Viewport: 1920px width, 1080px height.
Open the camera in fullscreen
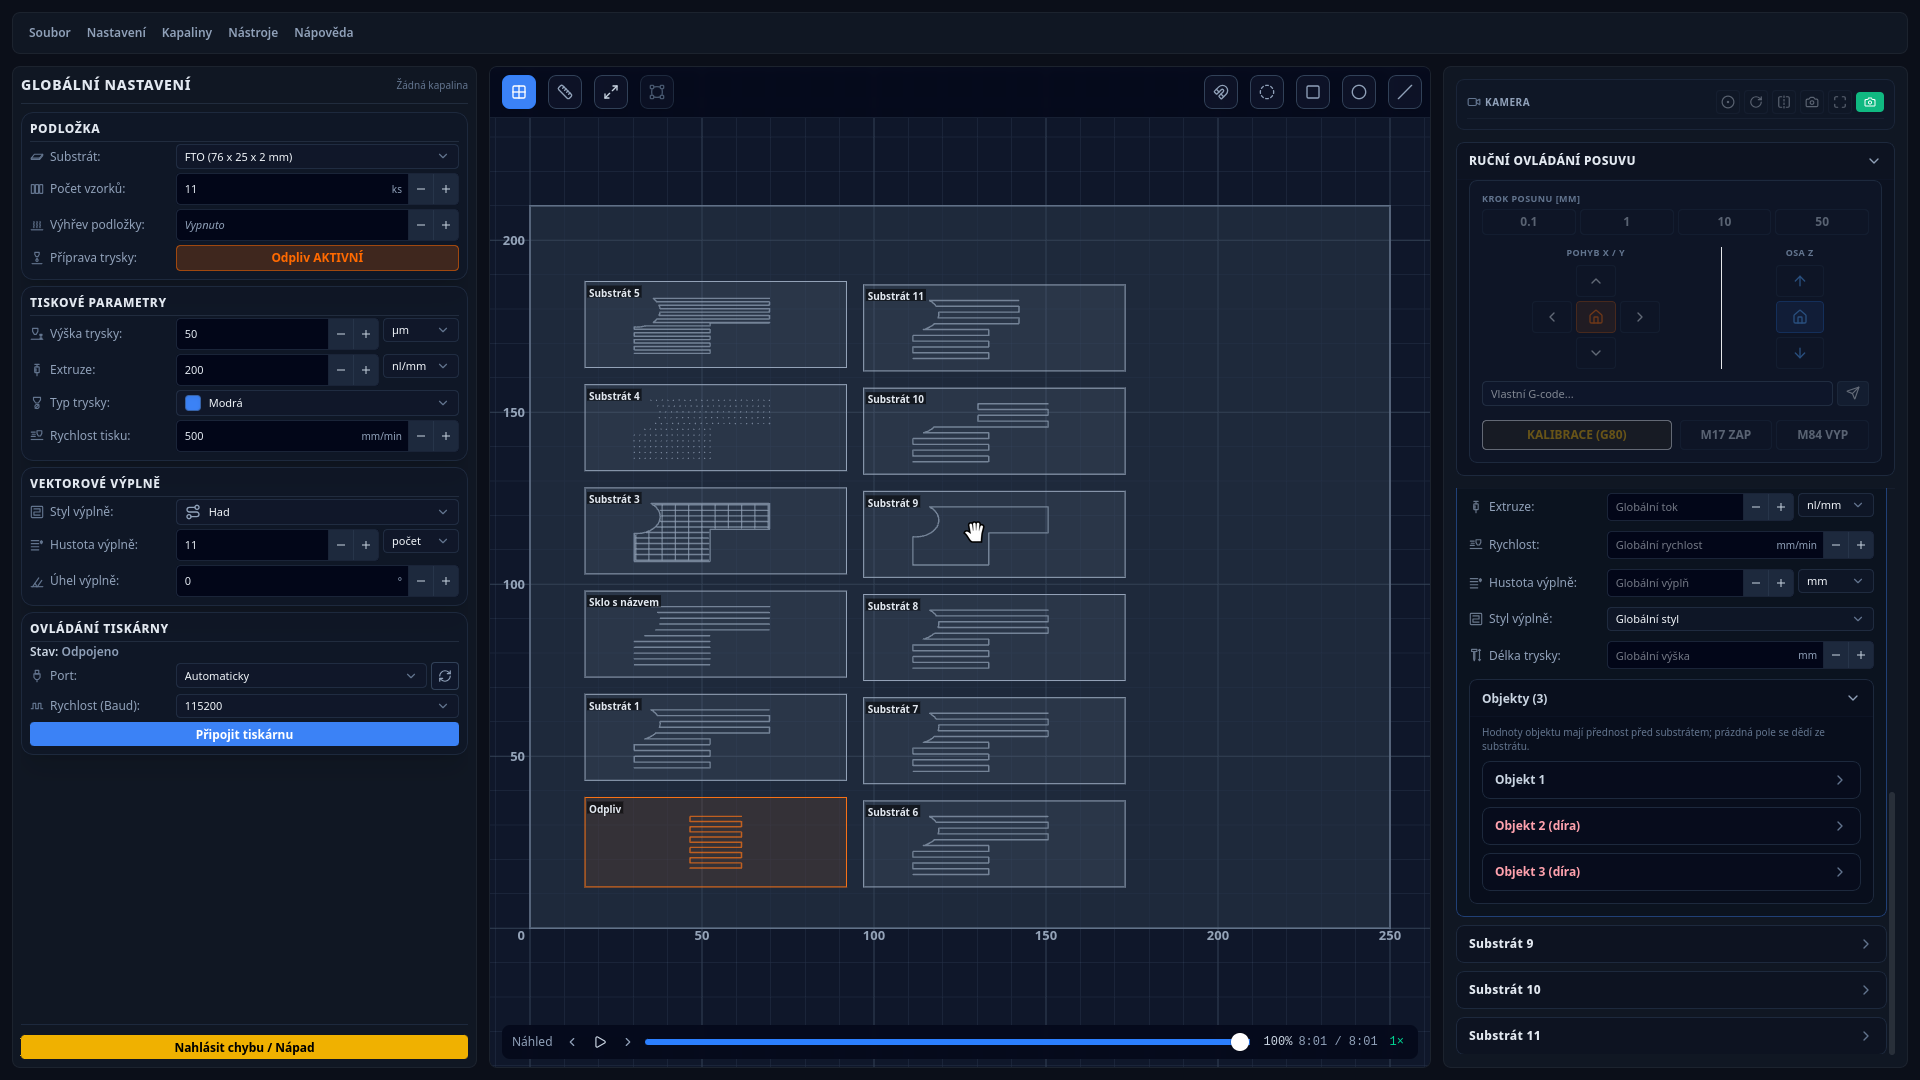click(x=1840, y=102)
